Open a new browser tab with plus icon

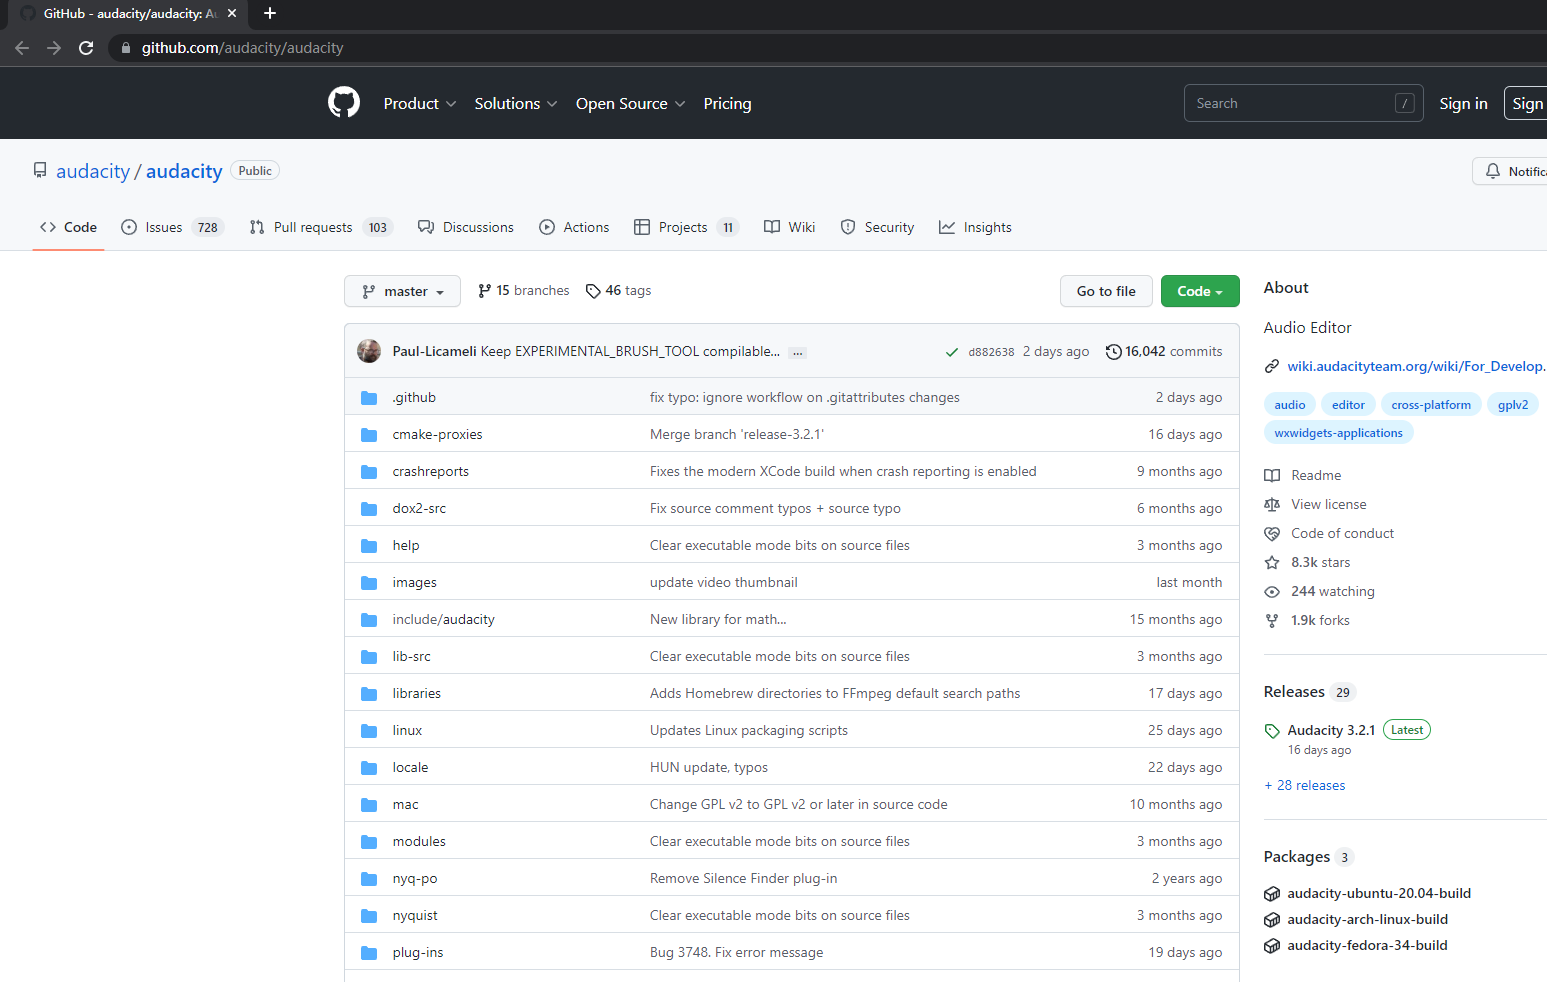pos(269,13)
